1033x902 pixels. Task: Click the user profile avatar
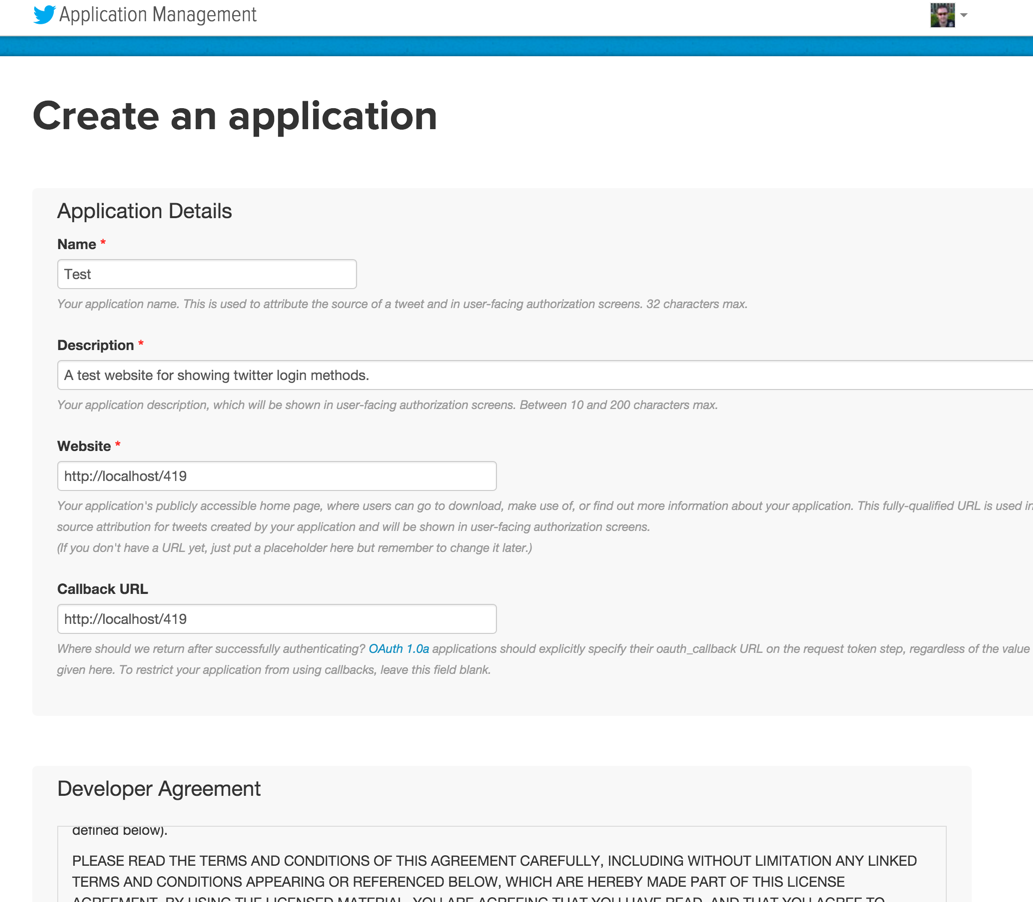pyautogui.click(x=942, y=15)
